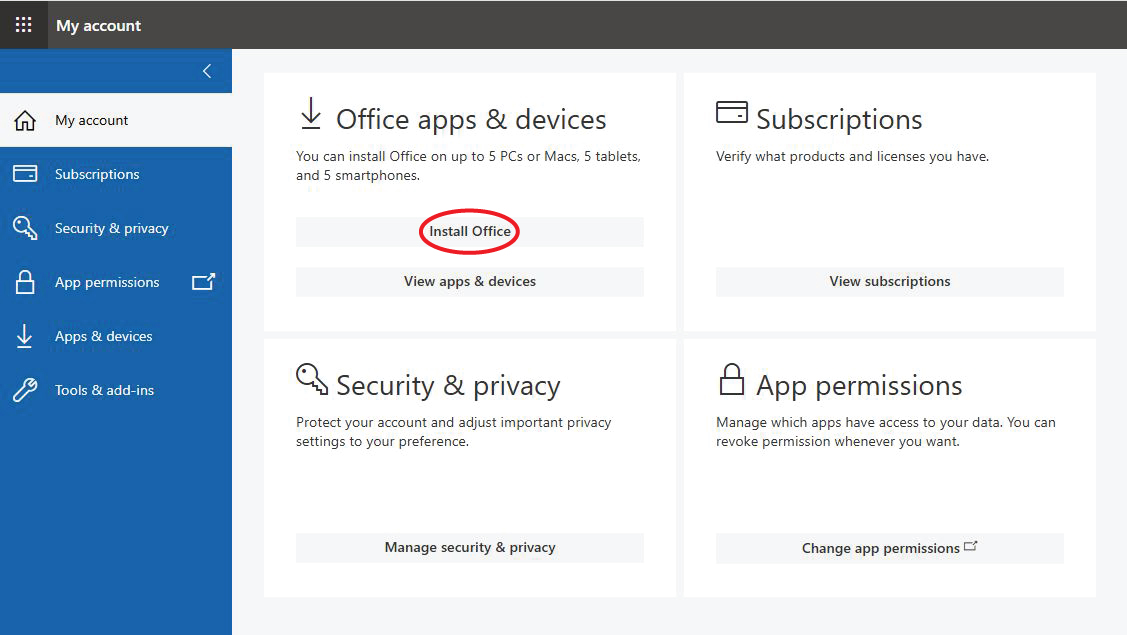The image size is (1127, 635).
Task: Click the download icon in Office apps card
Action: tap(311, 114)
